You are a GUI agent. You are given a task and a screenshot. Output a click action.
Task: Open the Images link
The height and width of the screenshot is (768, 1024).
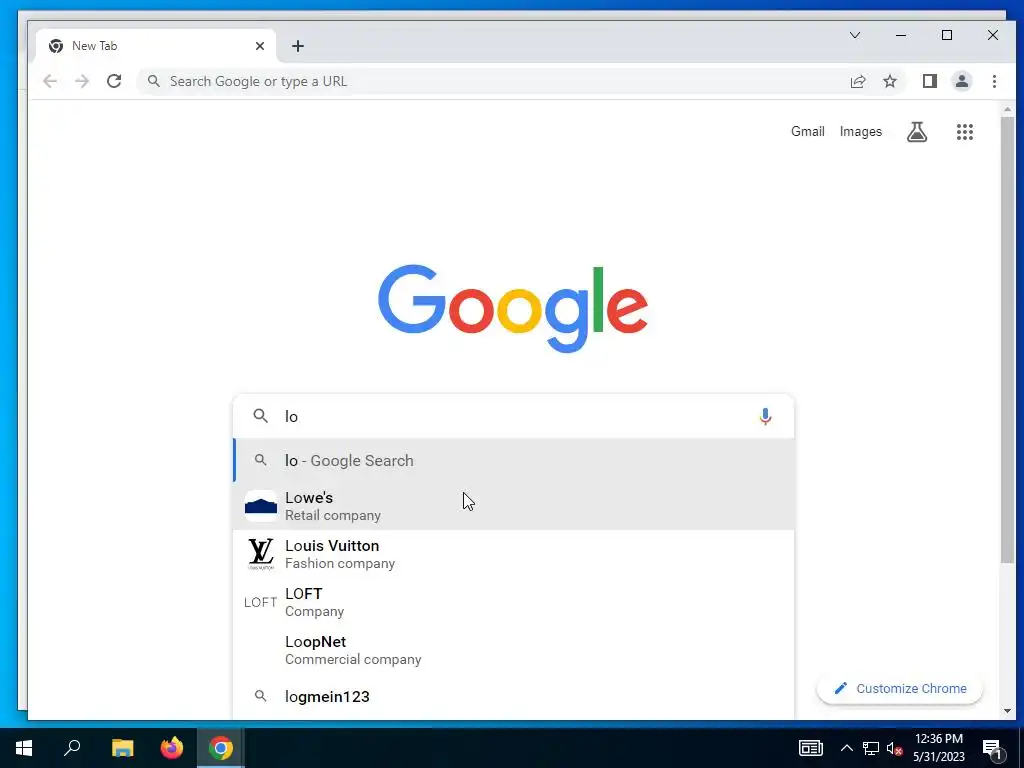(x=861, y=131)
